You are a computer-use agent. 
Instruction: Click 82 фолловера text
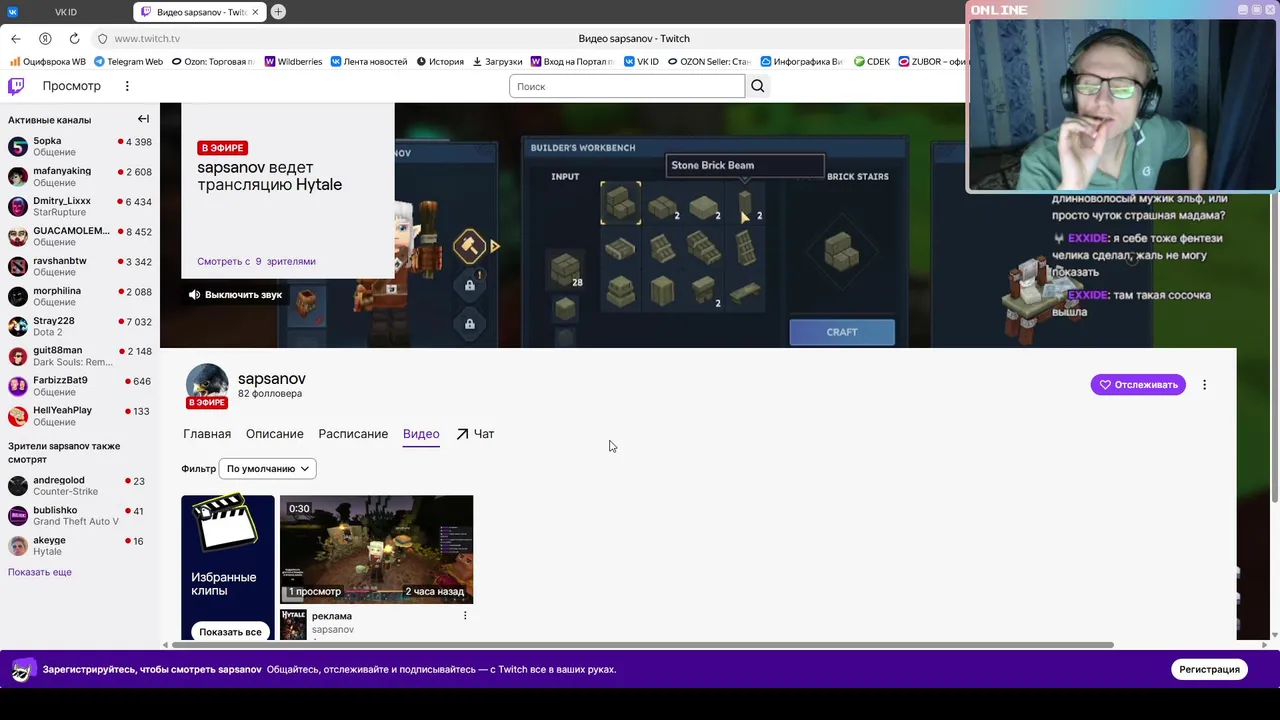point(270,394)
